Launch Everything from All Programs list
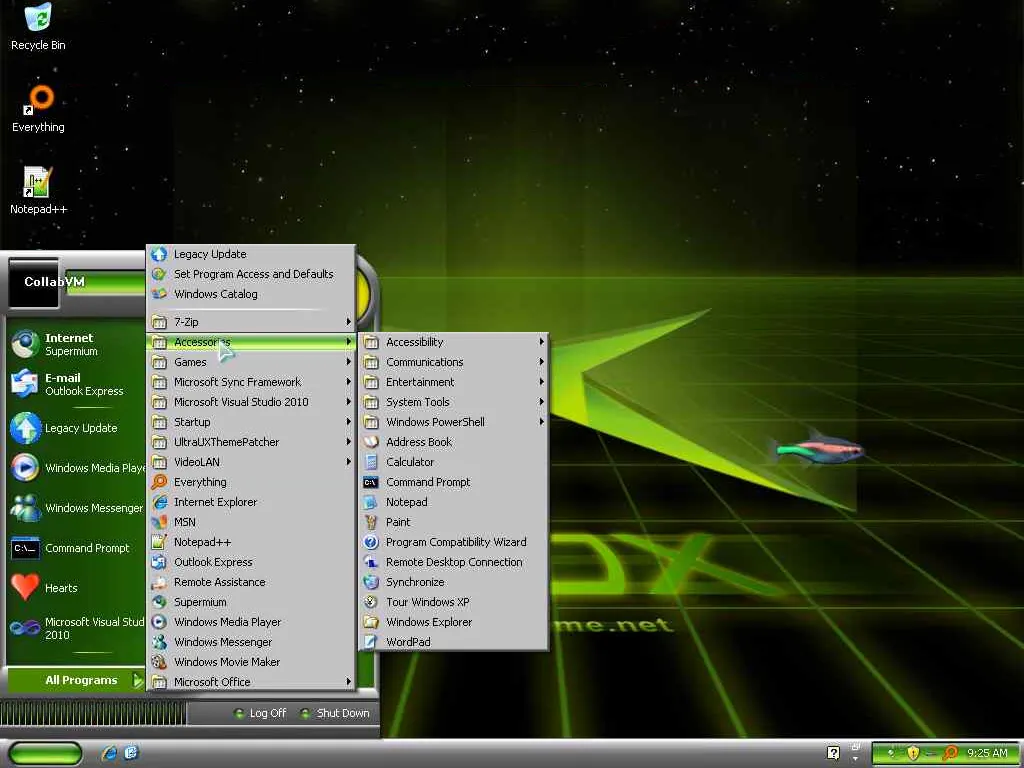The image size is (1024, 768). coord(251,482)
